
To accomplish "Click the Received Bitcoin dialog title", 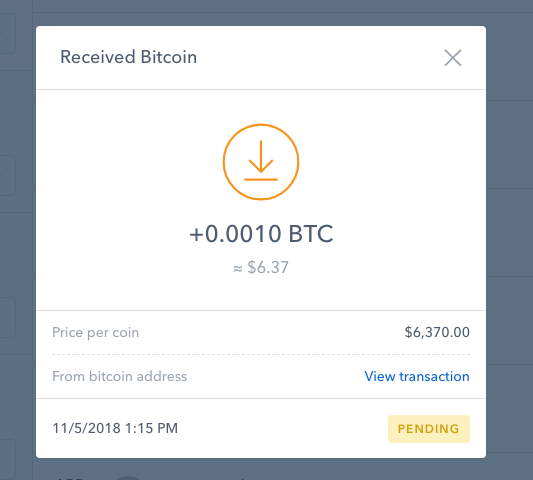I will [x=128, y=57].
